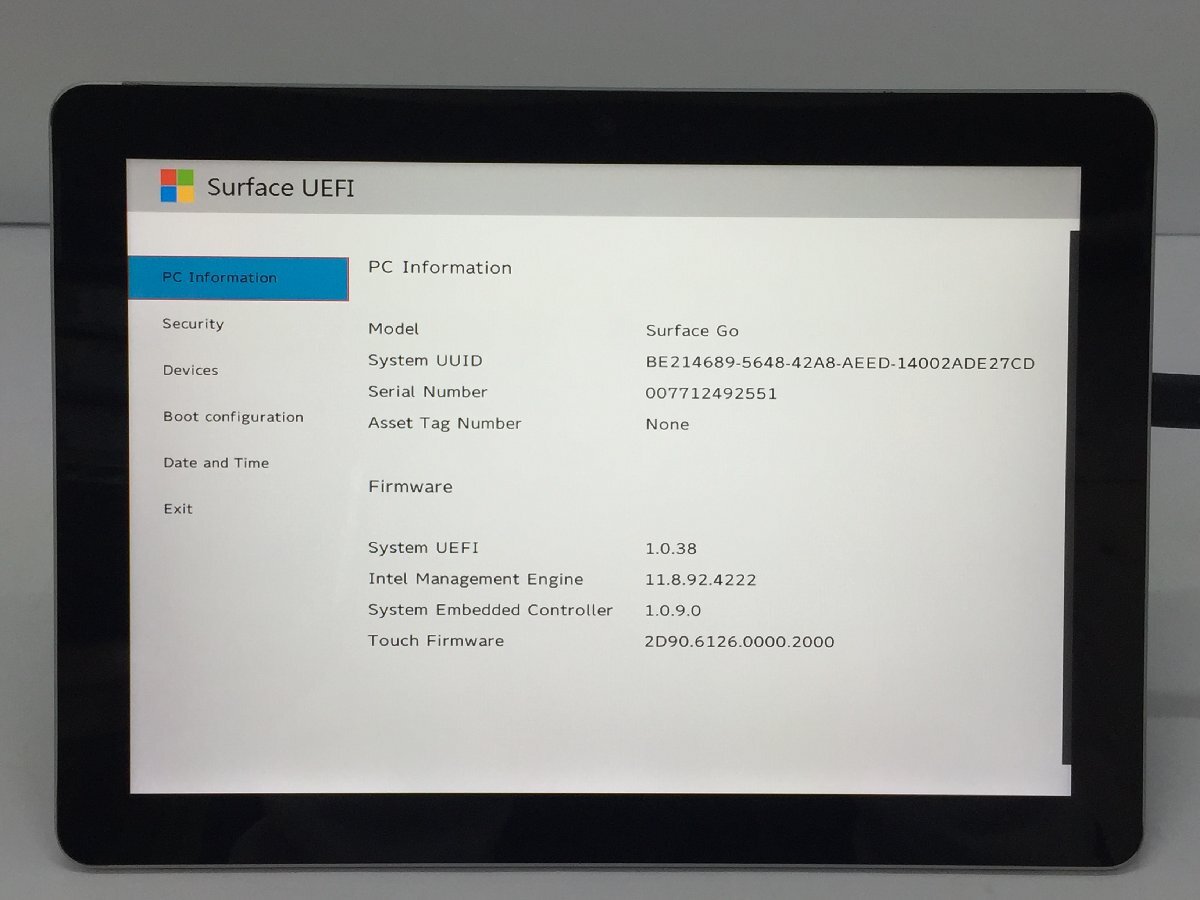Image resolution: width=1200 pixels, height=900 pixels.
Task: Click the Microsoft logo in header
Action: click(177, 186)
